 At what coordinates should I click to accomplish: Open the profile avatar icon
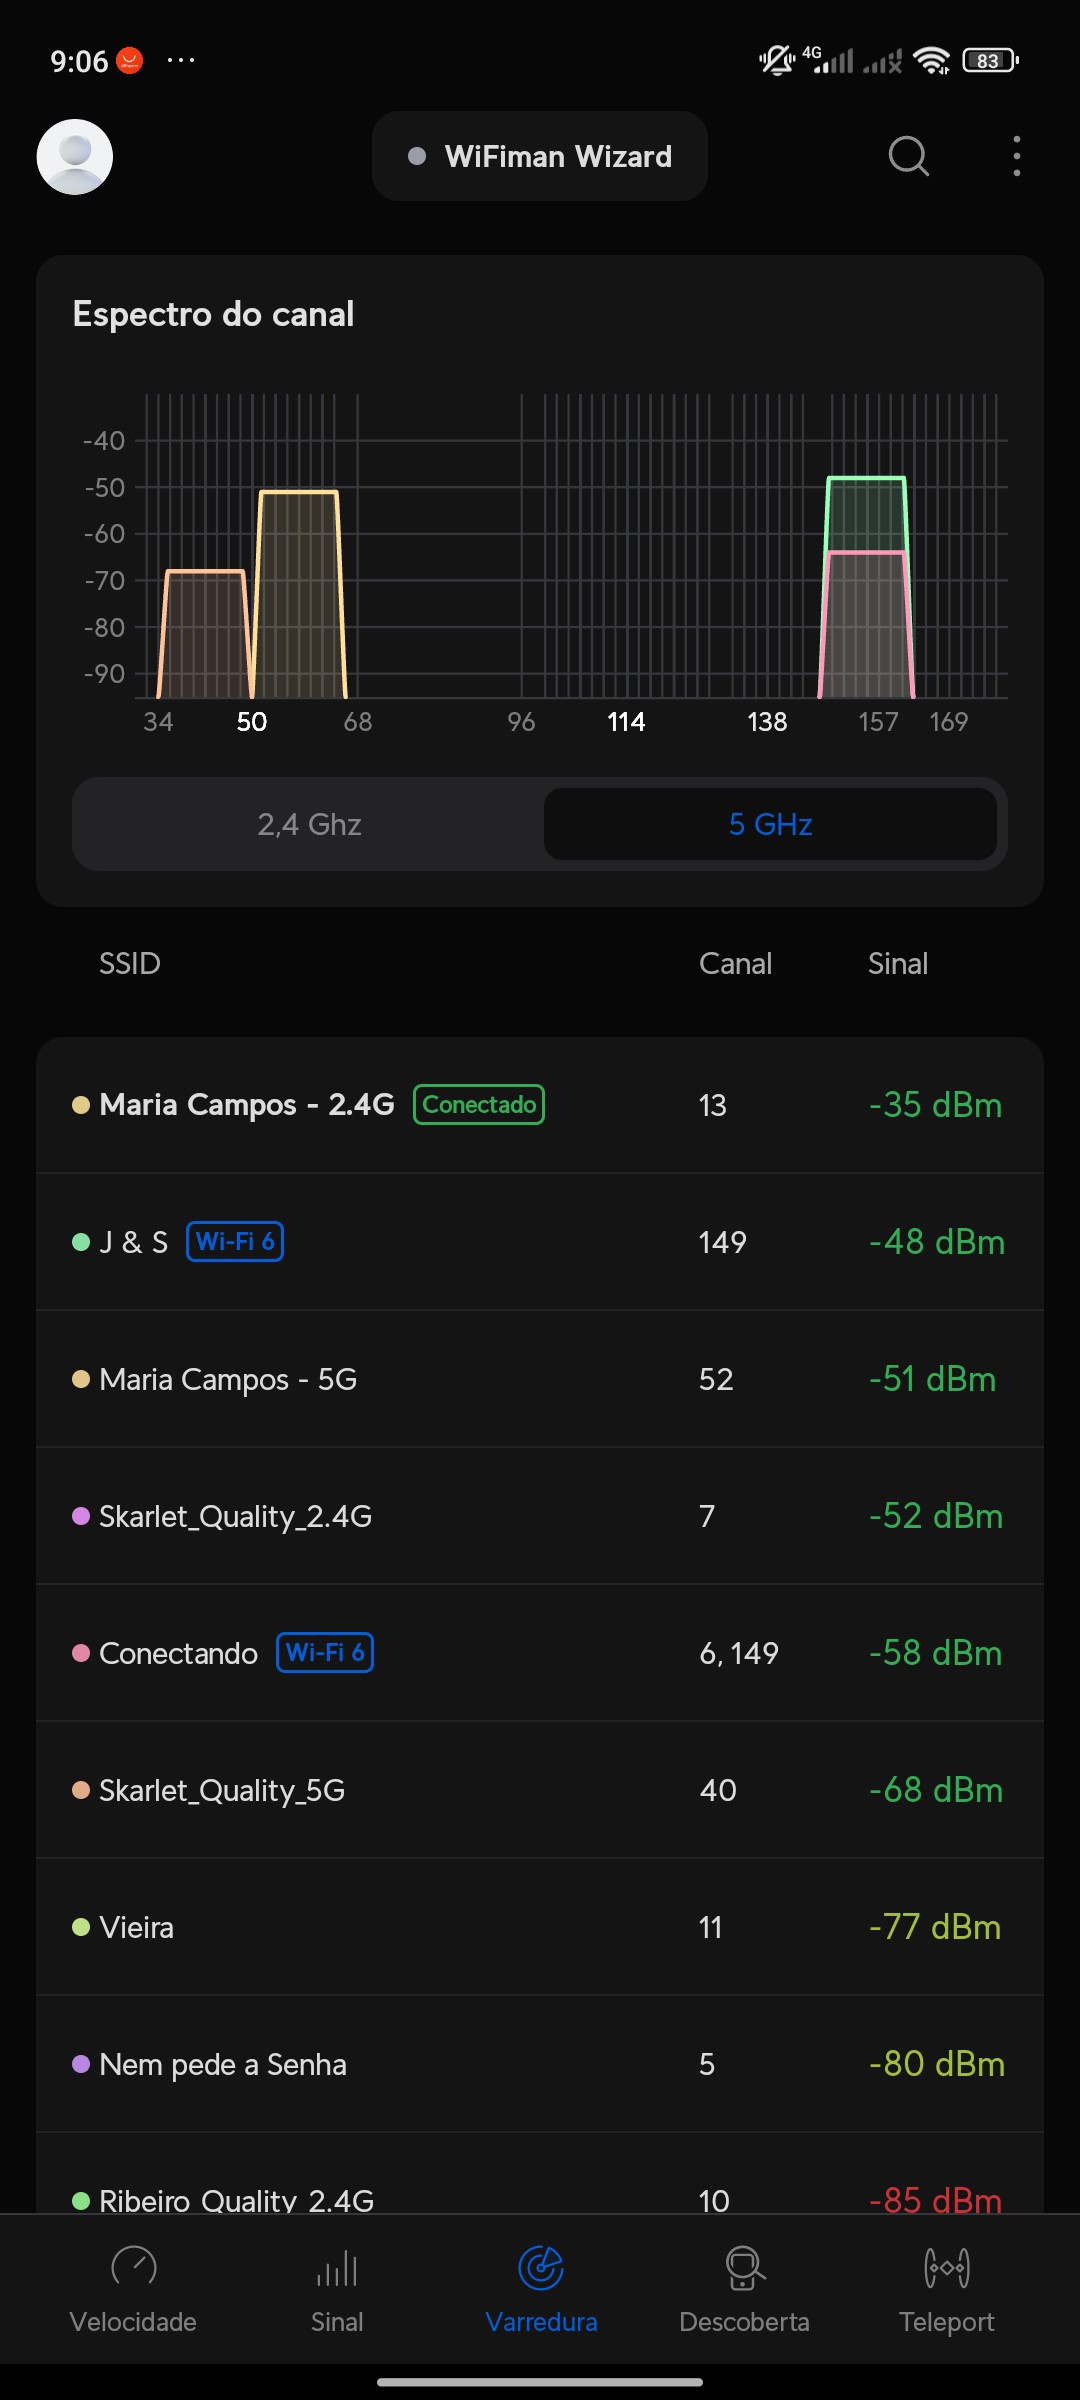click(75, 157)
